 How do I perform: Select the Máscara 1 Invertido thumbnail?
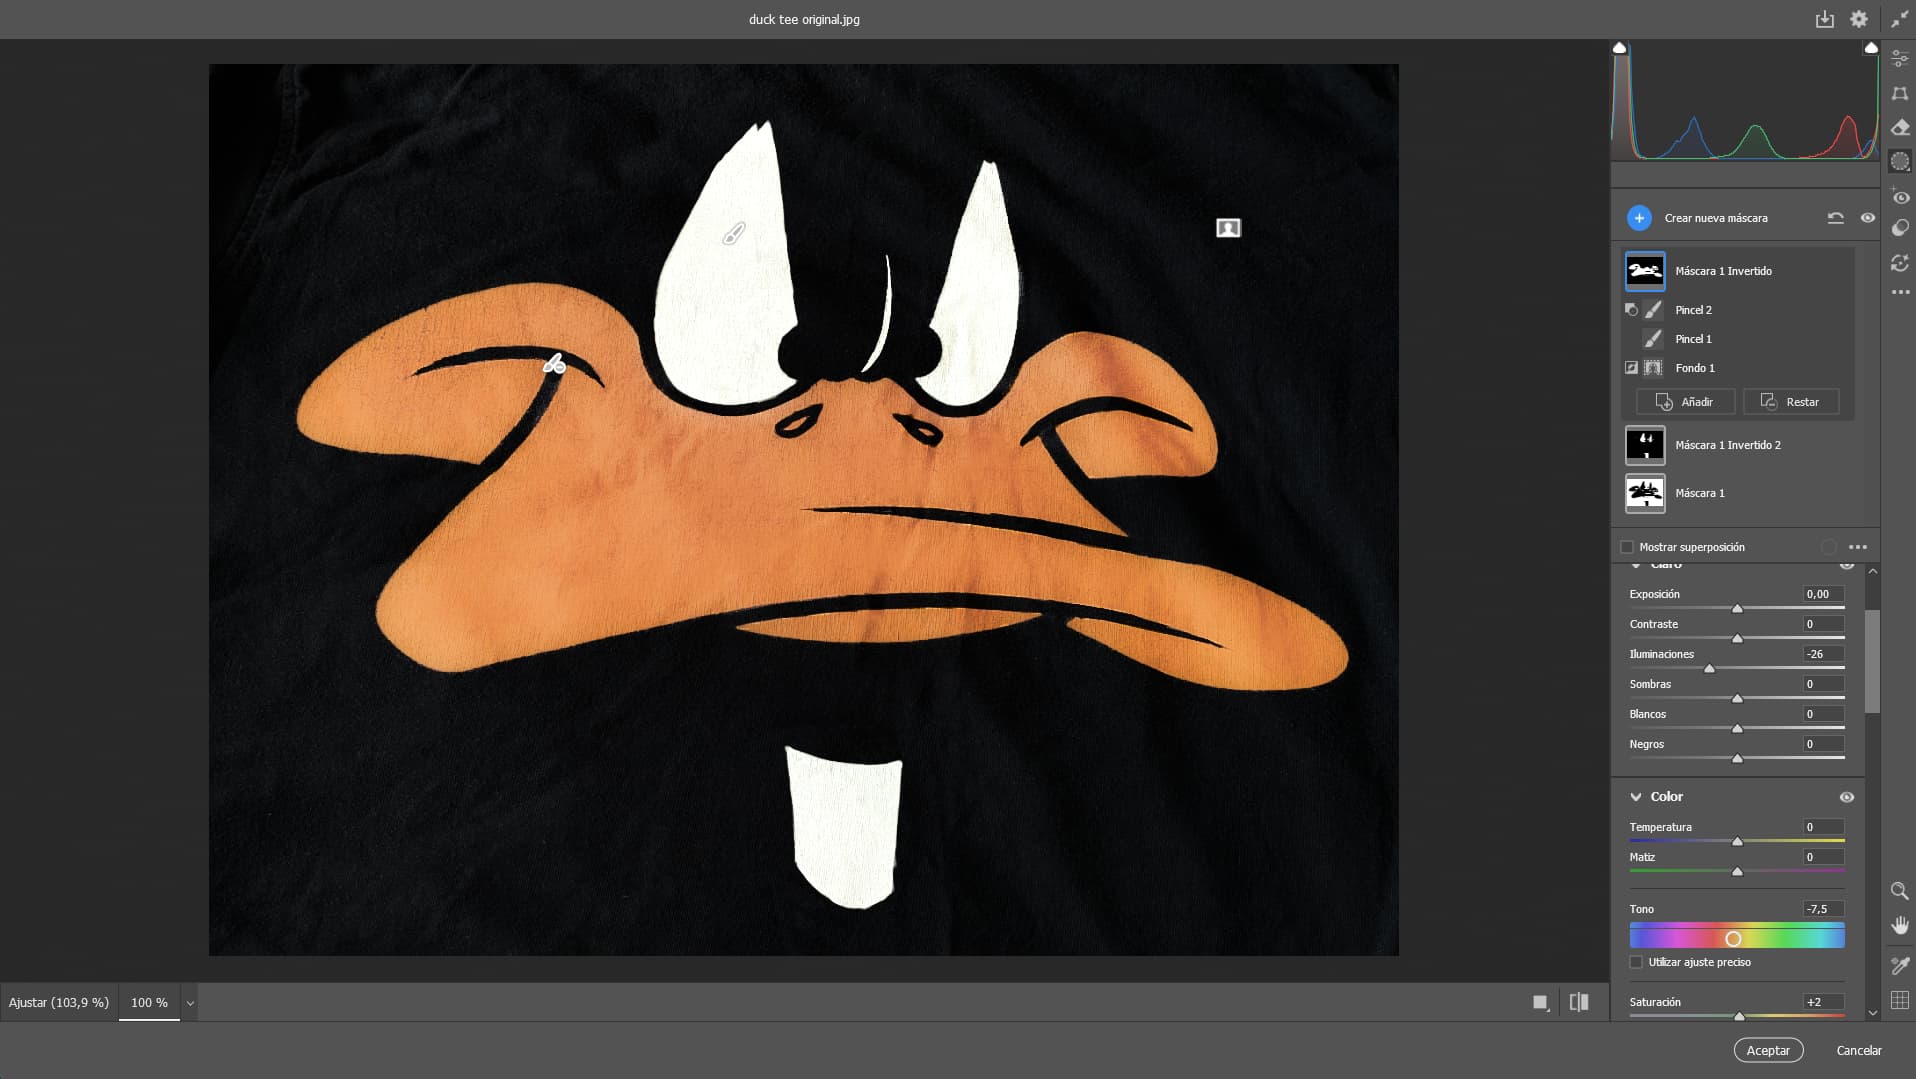[1645, 271]
